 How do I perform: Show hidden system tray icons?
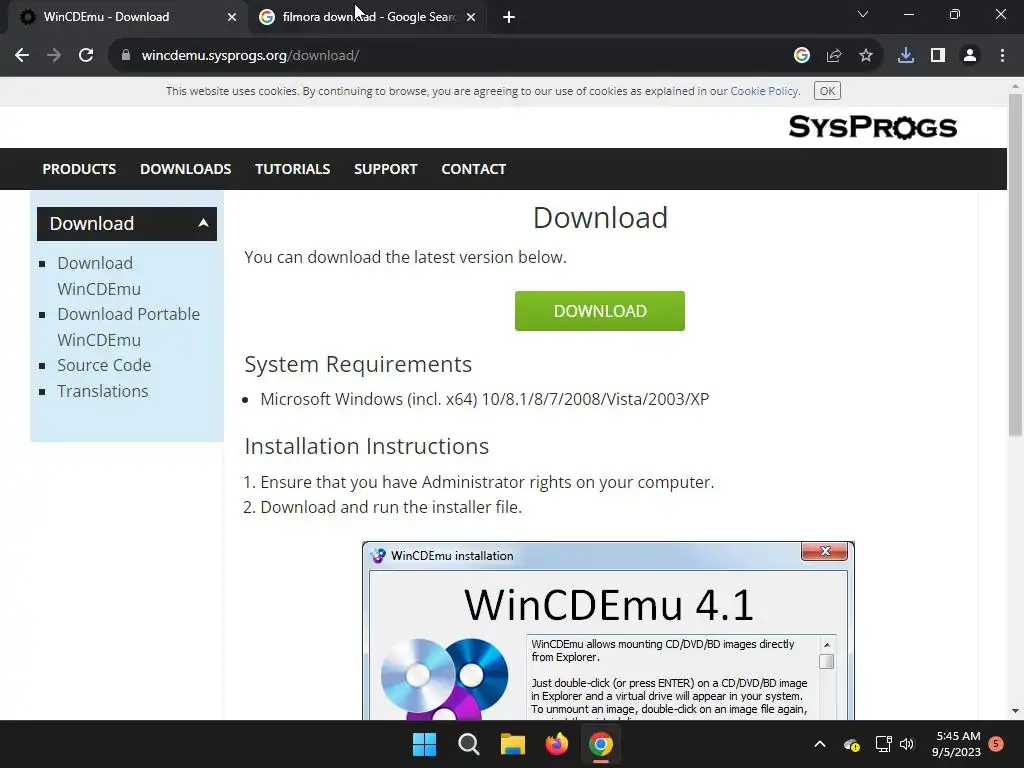click(x=820, y=744)
